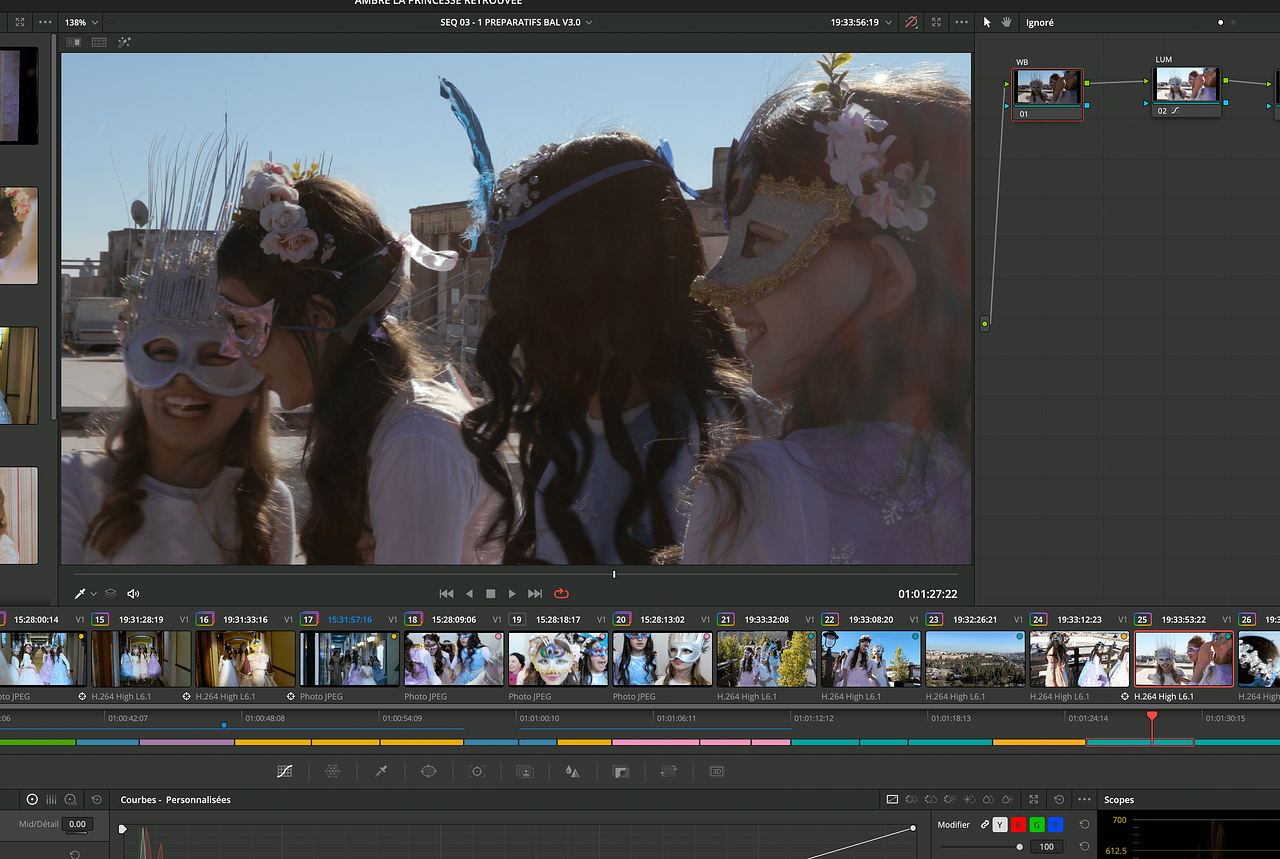The image size is (1280, 859).
Task: Open the viewer zoom 138% dropdown
Action: [82, 22]
